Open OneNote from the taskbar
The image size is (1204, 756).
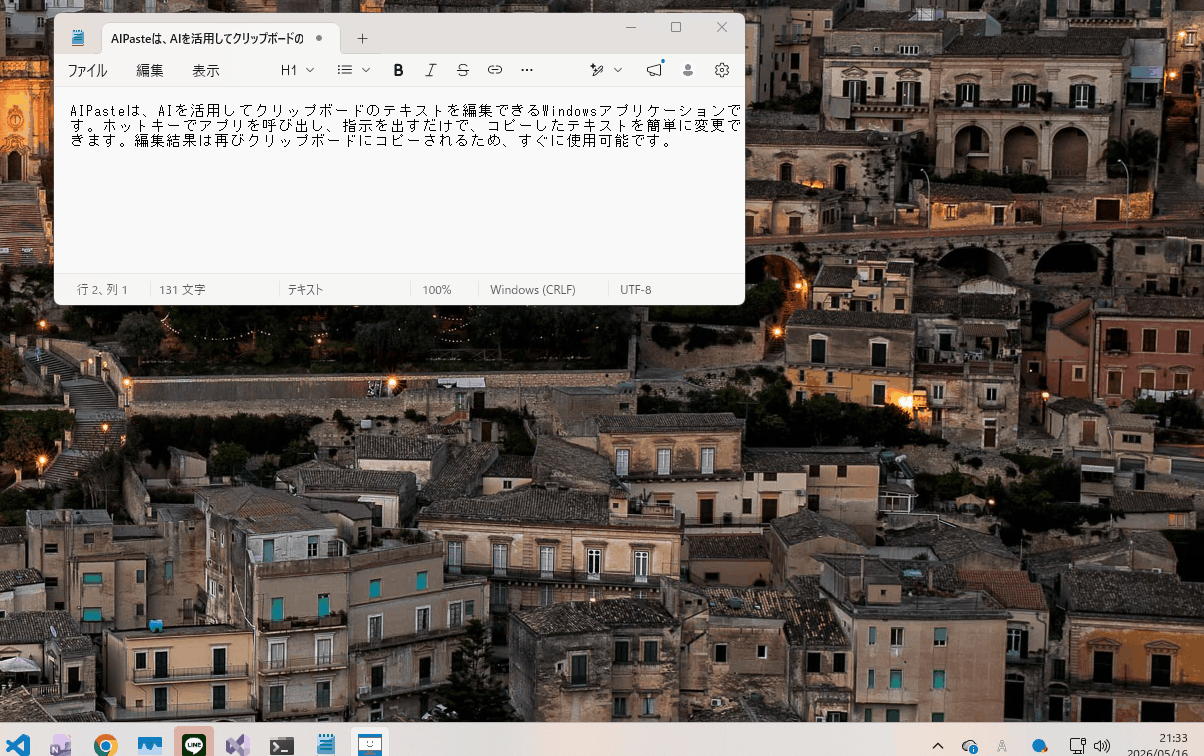point(61,745)
